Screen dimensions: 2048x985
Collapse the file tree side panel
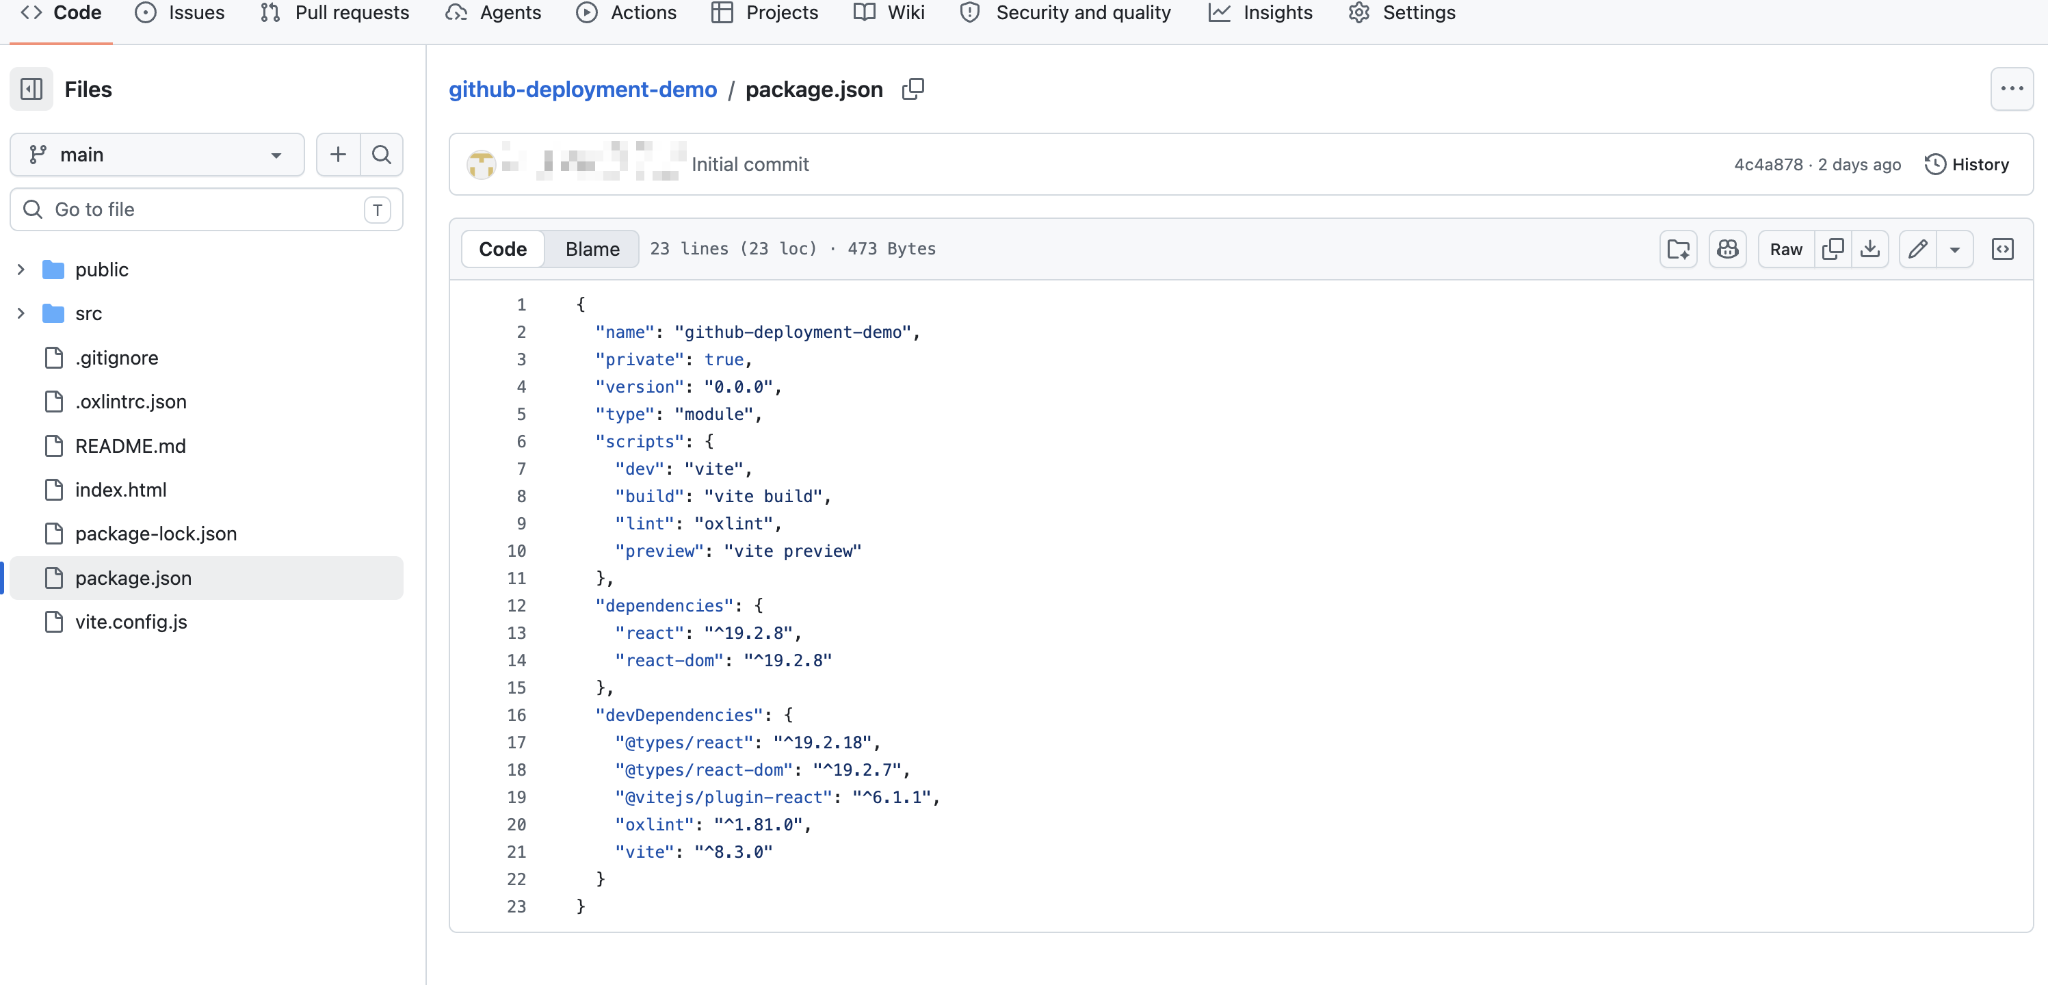coord(32,89)
